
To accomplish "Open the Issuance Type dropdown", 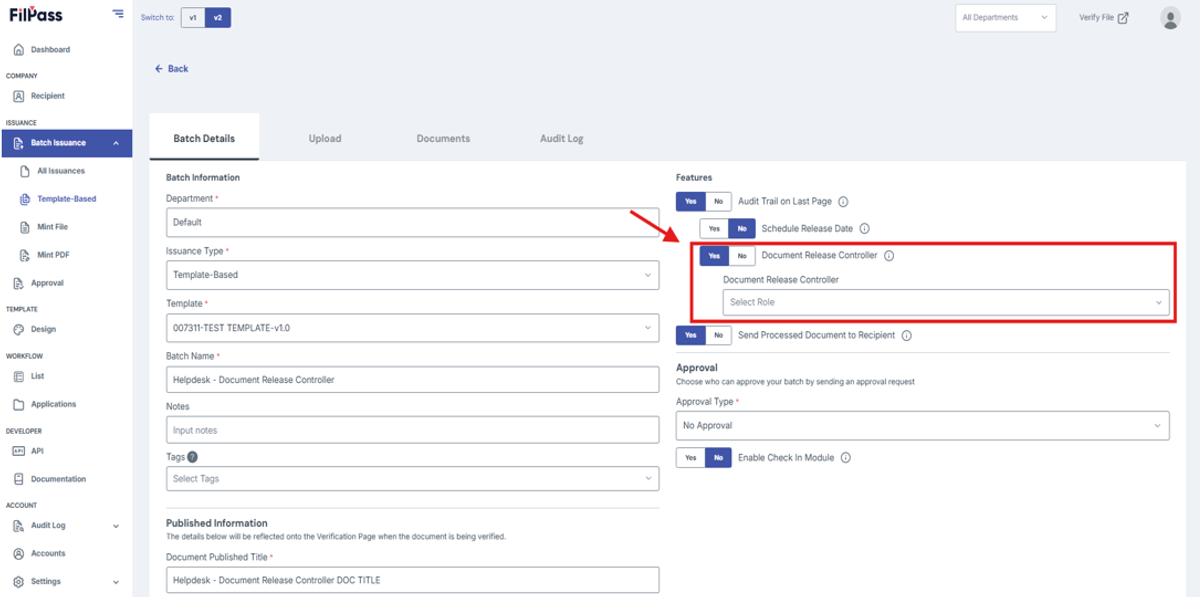I will click(412, 274).
